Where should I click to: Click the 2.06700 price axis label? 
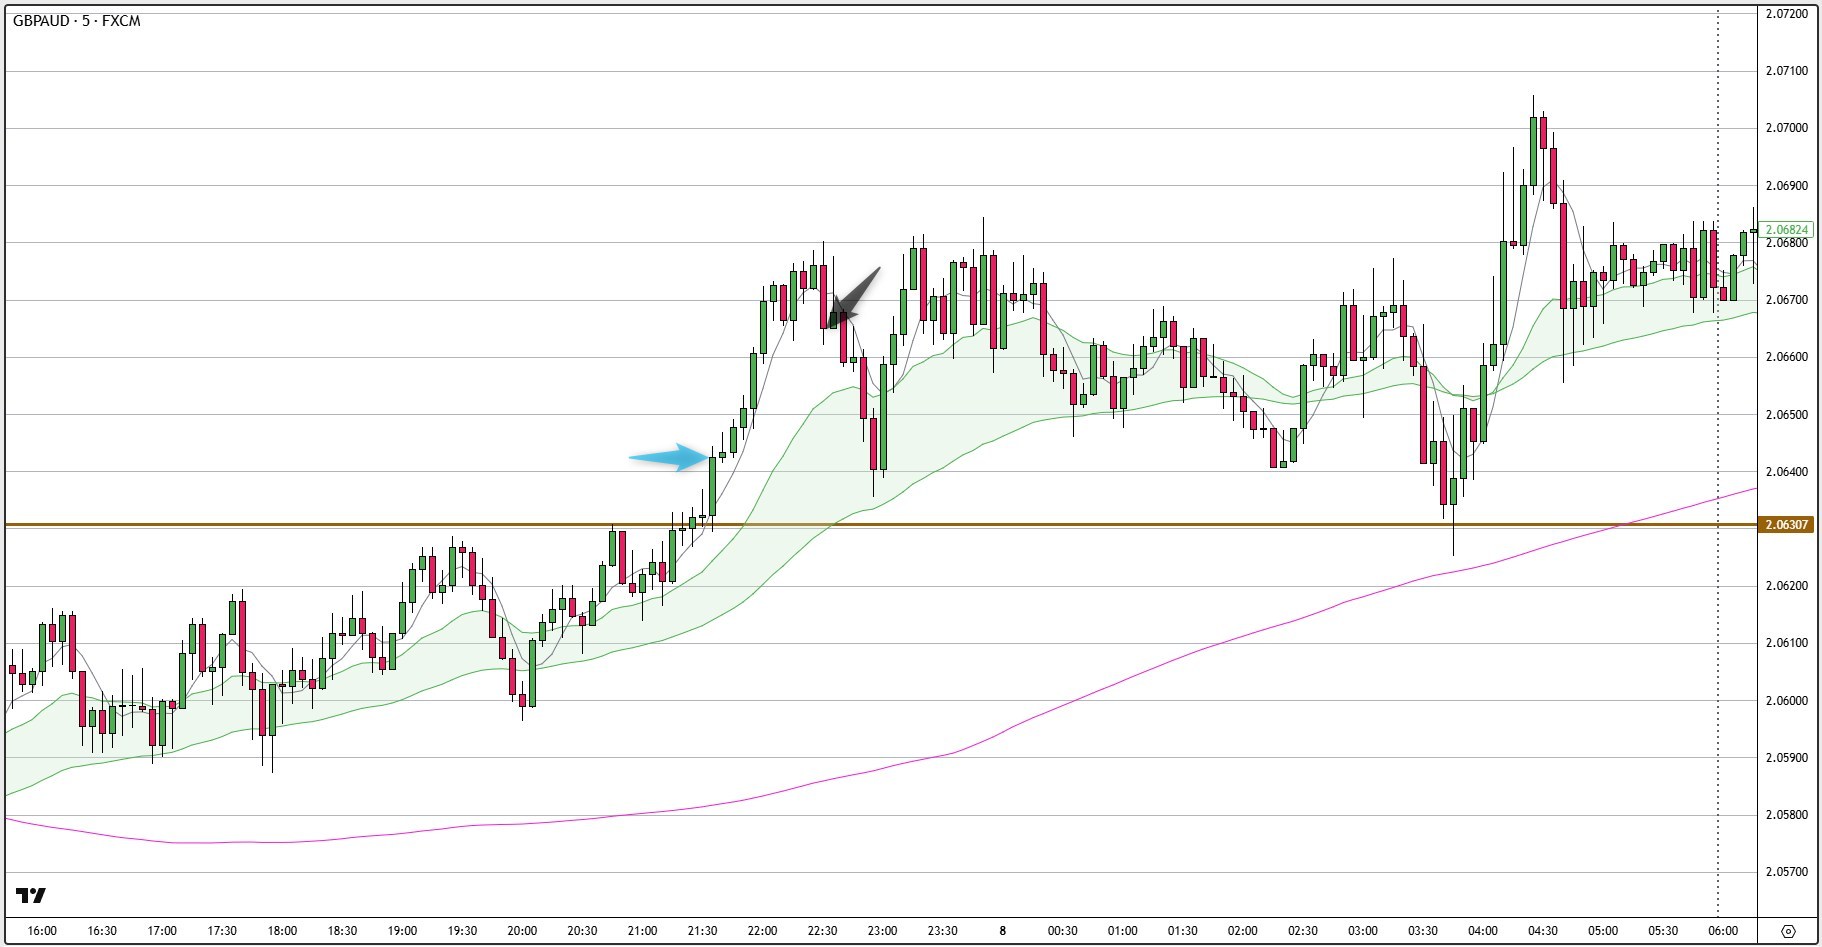[1786, 300]
